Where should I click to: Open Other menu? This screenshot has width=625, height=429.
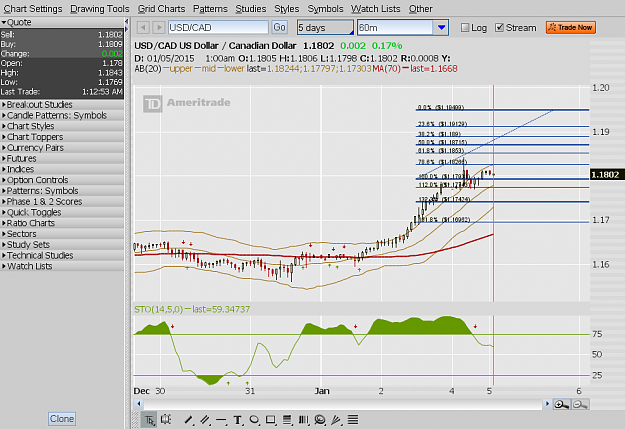tap(421, 9)
